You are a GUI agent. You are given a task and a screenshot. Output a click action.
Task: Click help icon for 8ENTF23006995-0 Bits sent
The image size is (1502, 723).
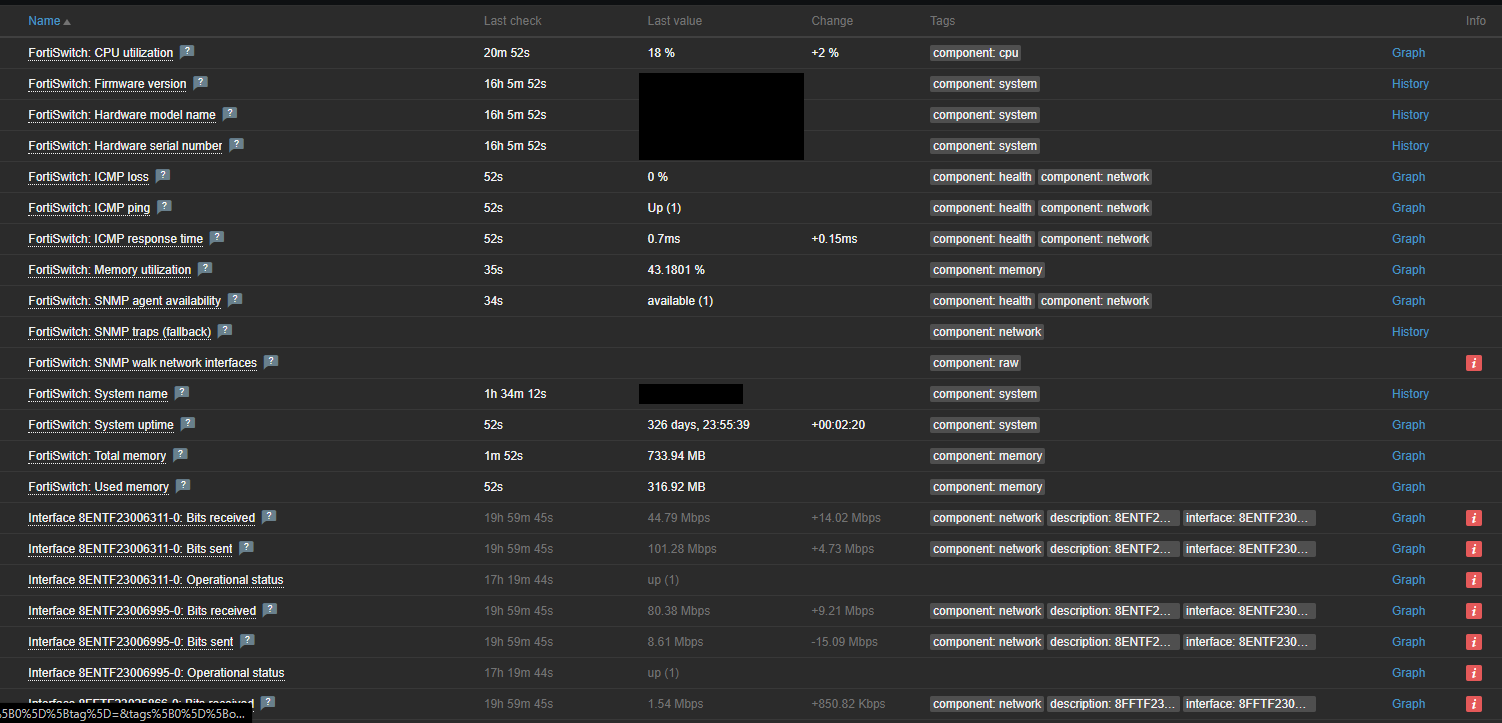coord(247,641)
